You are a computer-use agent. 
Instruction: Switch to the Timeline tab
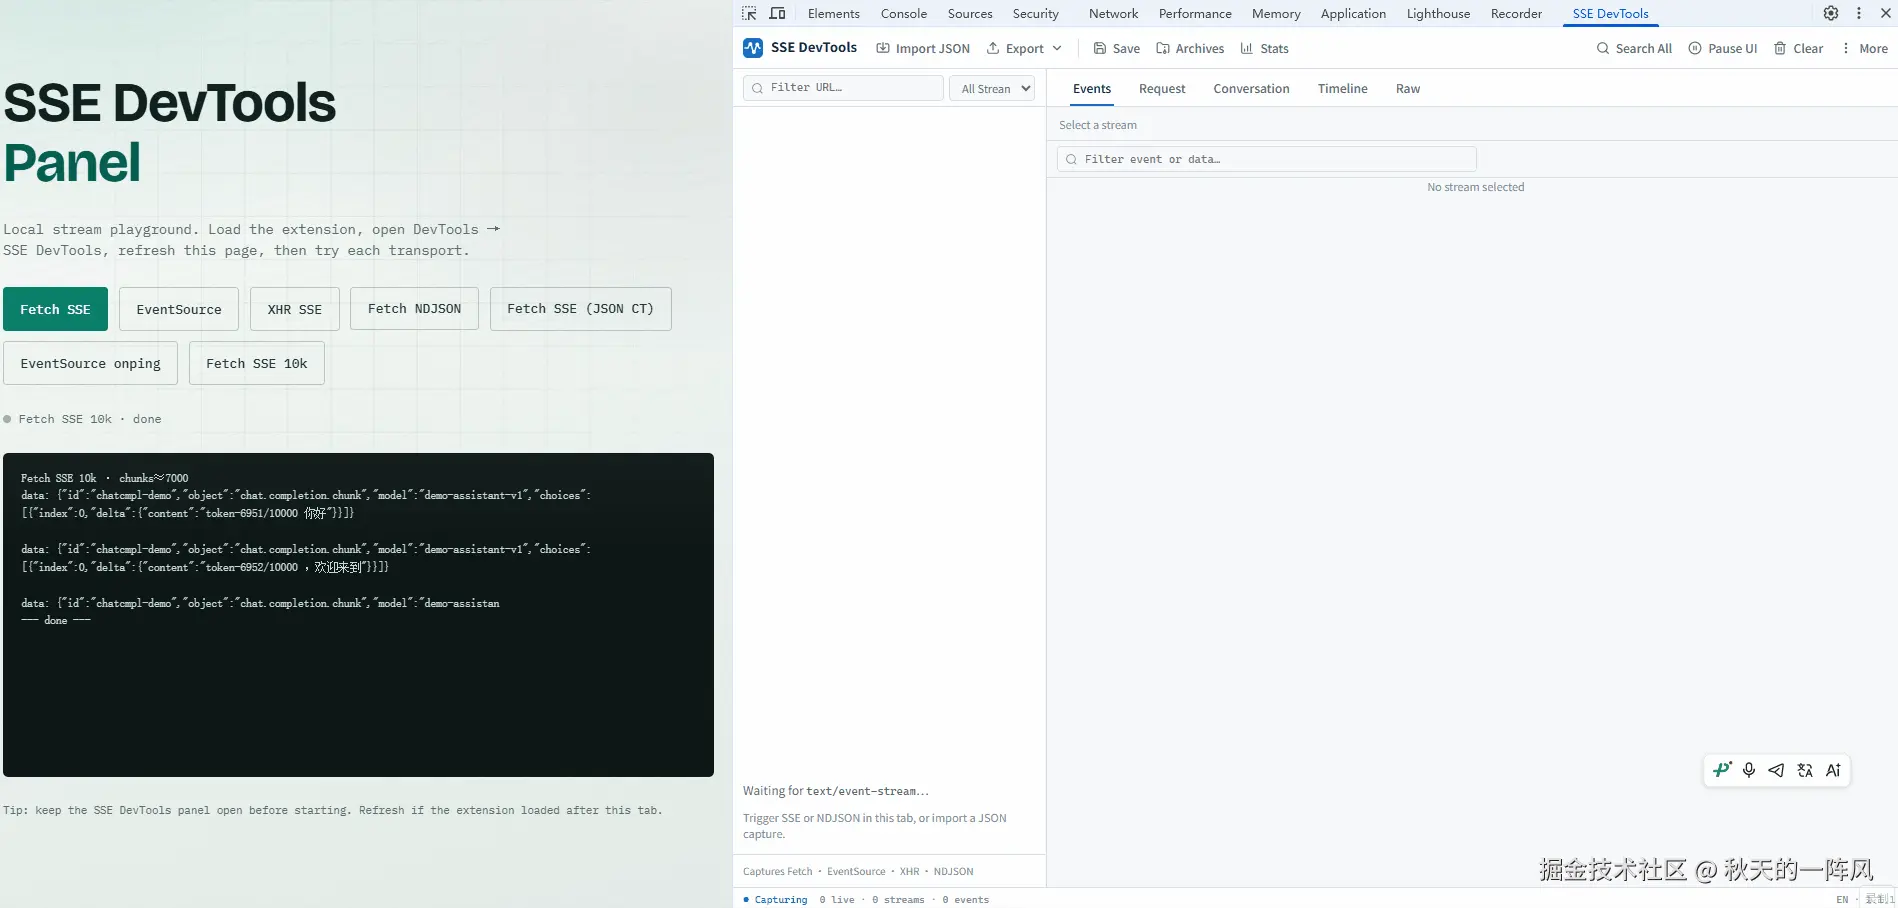pyautogui.click(x=1342, y=89)
